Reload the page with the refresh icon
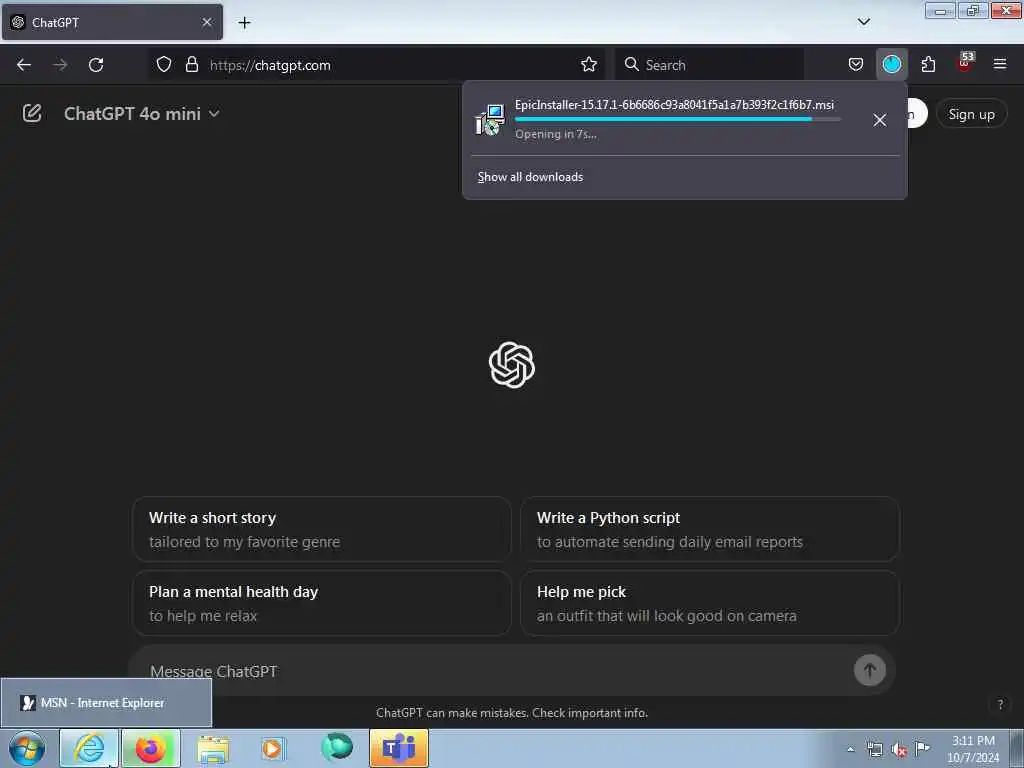This screenshot has height=768, width=1024. click(x=96, y=65)
